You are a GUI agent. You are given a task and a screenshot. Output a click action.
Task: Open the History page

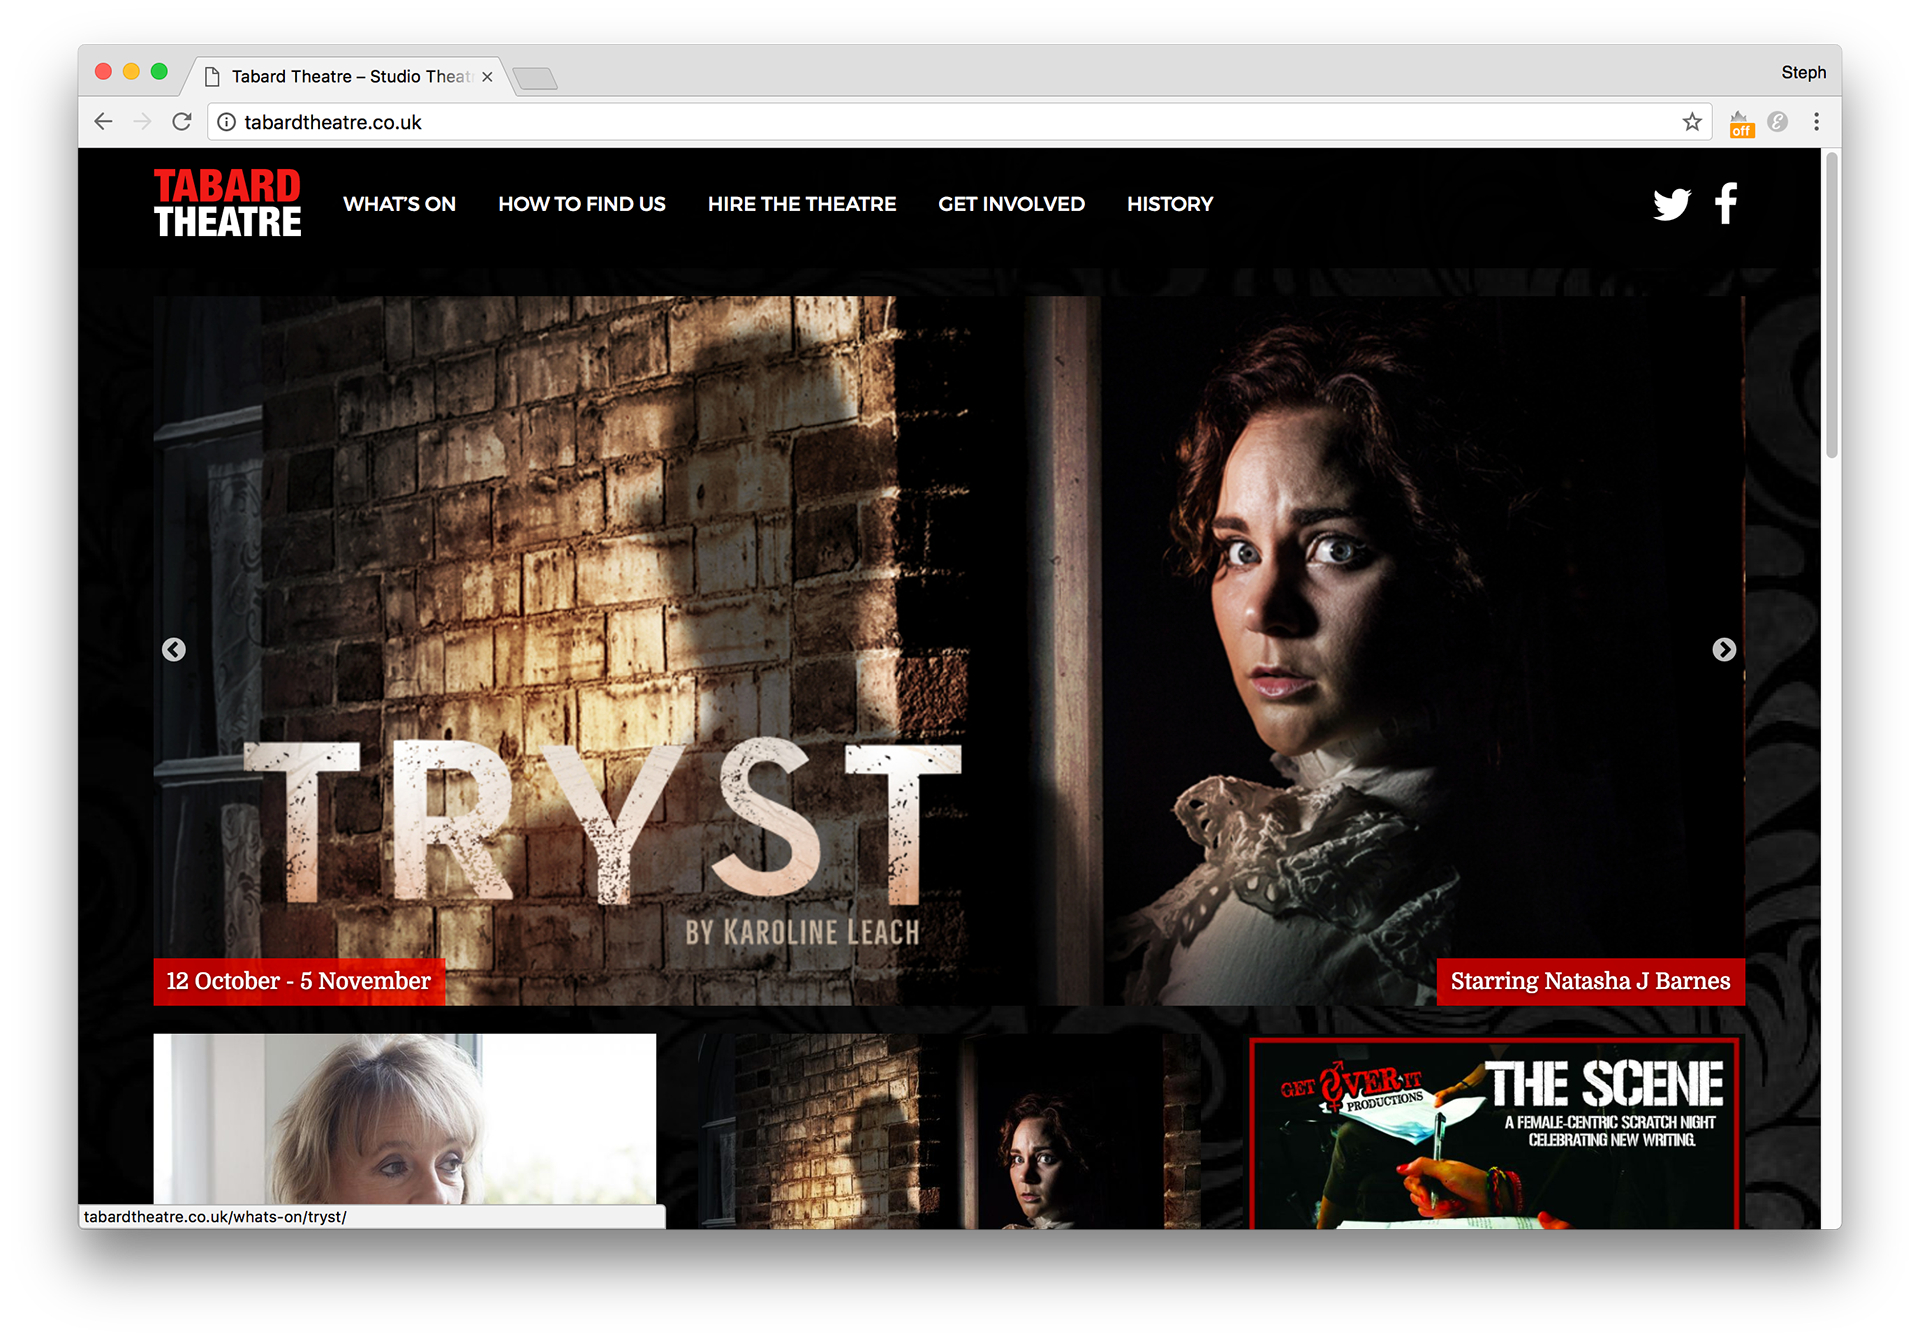[1170, 204]
